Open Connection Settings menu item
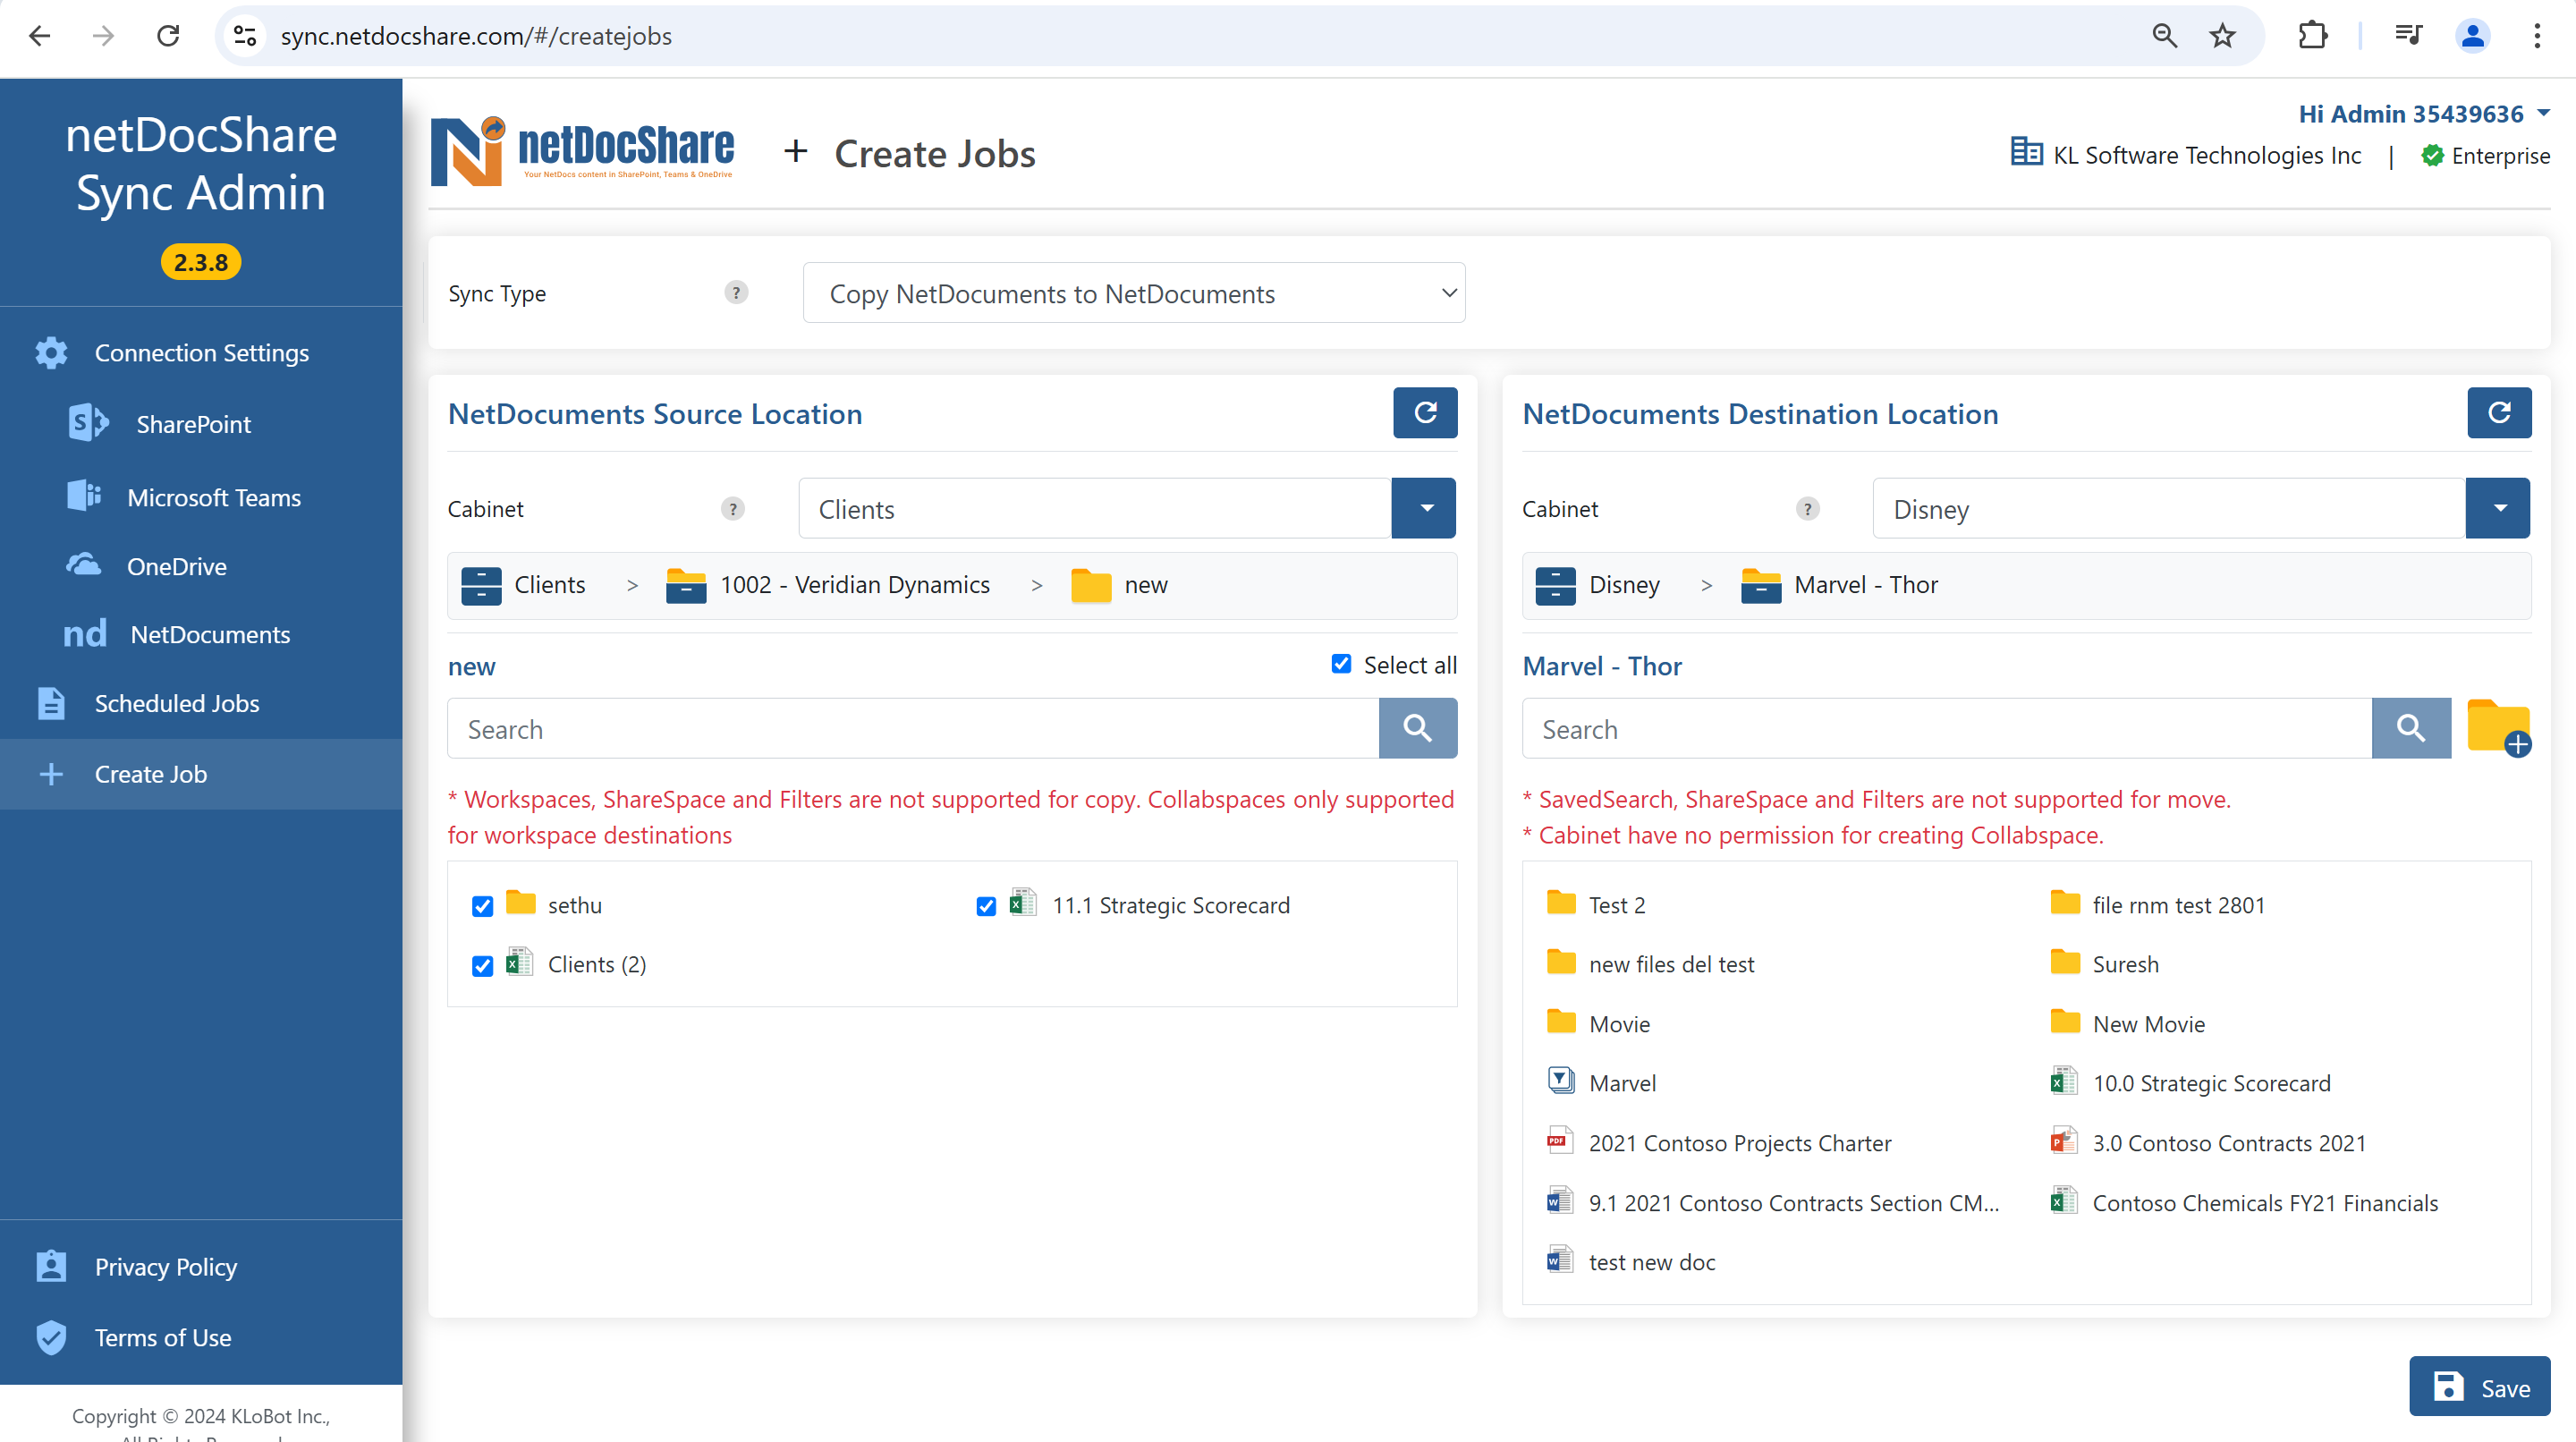This screenshot has width=2576, height=1442. click(x=200, y=352)
